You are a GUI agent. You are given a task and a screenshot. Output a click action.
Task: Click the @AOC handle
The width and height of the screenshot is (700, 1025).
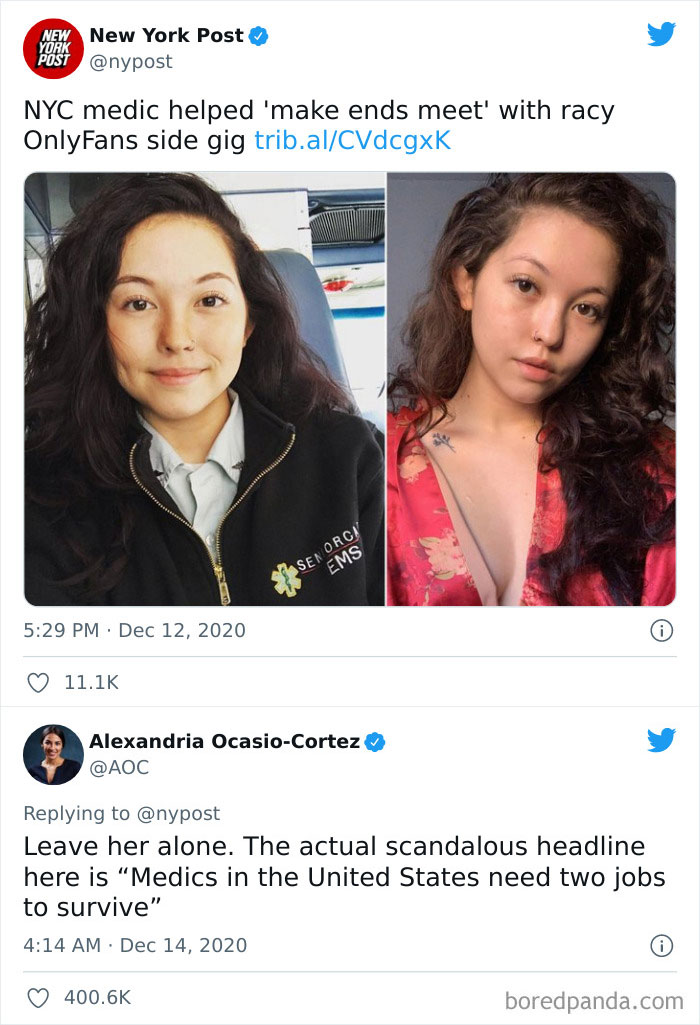[119, 767]
